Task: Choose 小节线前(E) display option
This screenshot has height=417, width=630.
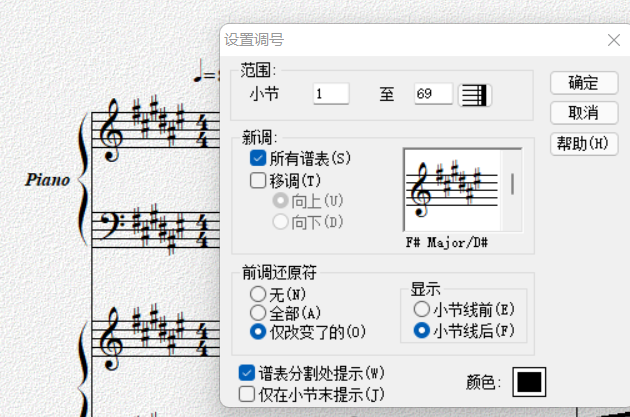Action: click(x=421, y=309)
